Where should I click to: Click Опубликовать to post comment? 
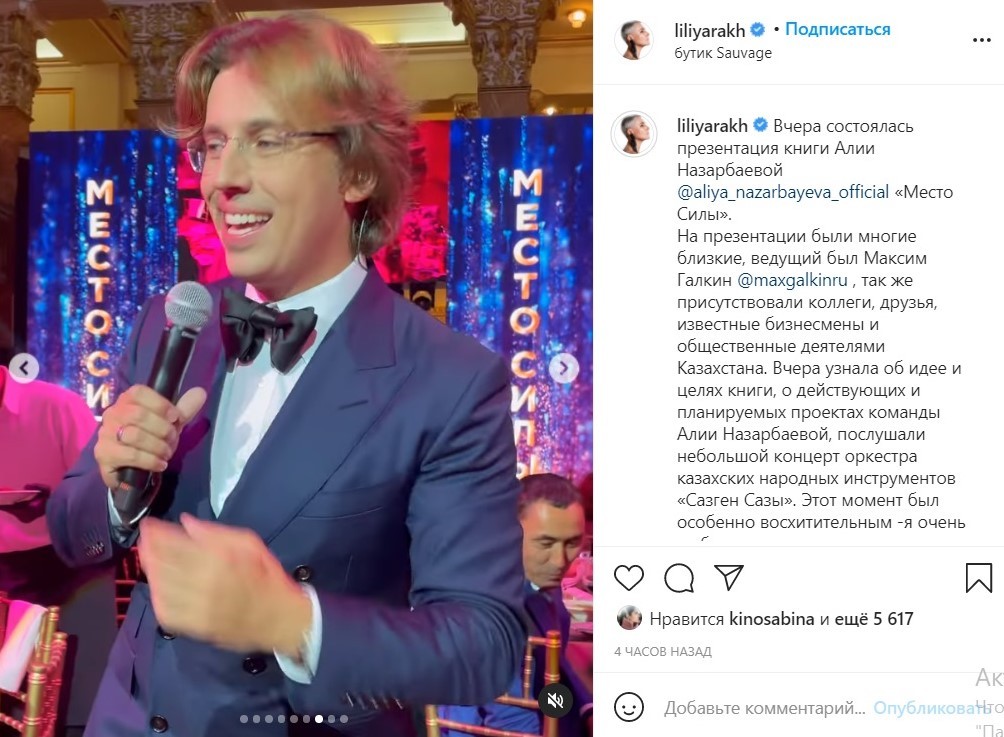932,708
